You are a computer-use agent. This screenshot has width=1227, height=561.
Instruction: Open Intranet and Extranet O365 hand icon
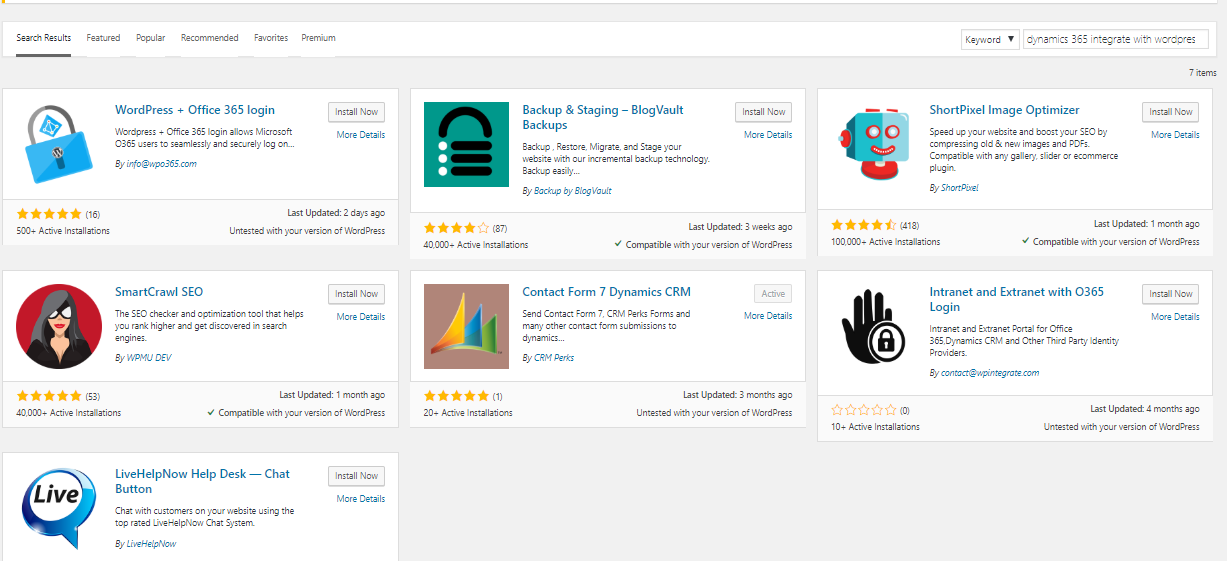[873, 326]
